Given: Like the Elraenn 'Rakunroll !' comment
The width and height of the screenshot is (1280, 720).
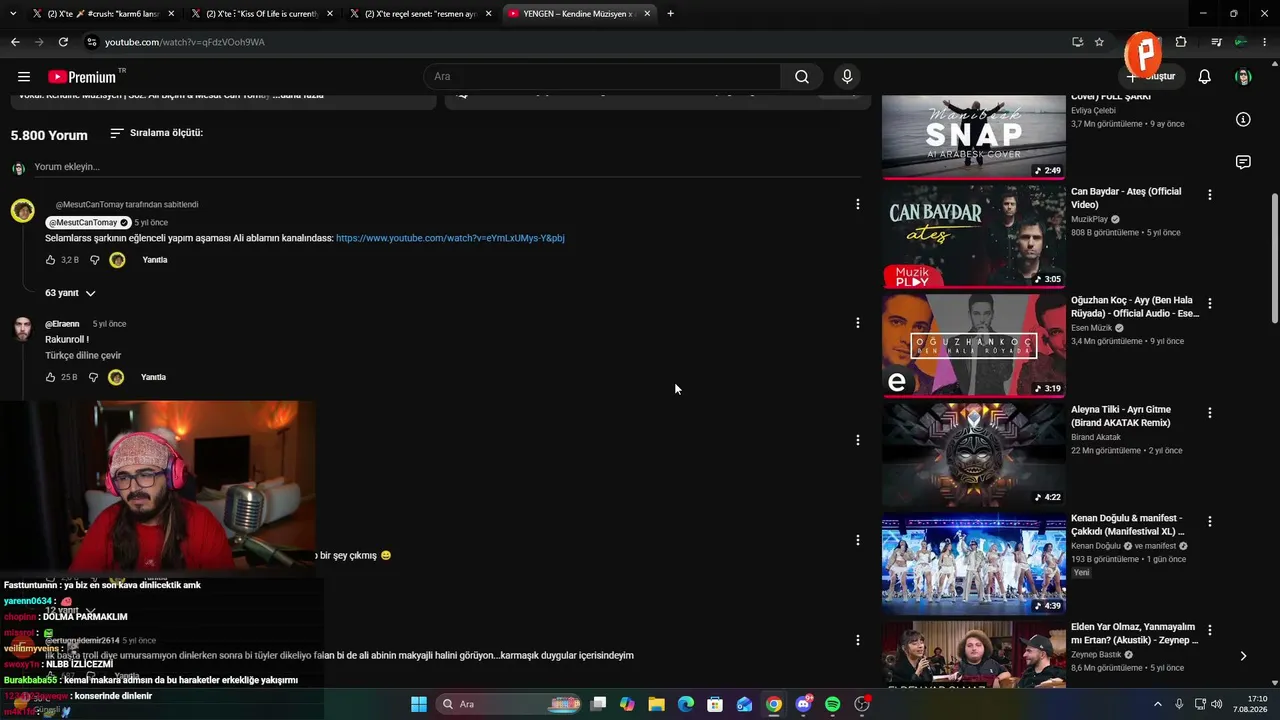Looking at the screenshot, I should pyautogui.click(x=50, y=377).
